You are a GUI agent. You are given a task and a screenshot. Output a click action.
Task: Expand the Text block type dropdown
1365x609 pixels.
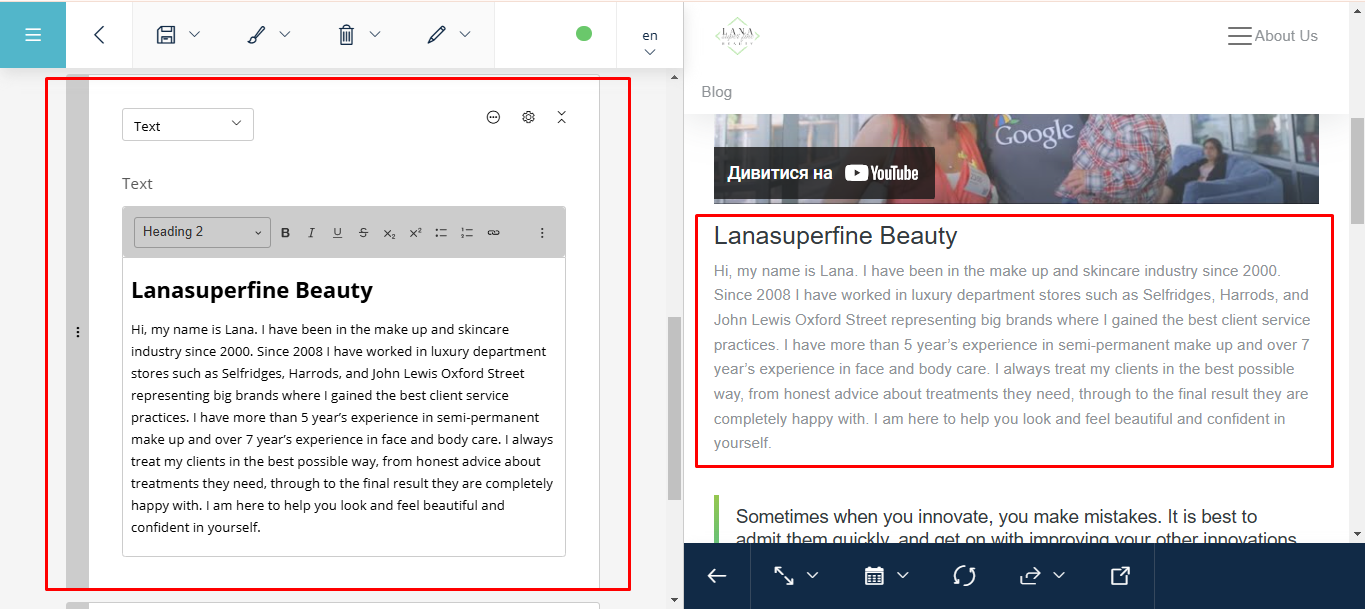[x=187, y=124]
